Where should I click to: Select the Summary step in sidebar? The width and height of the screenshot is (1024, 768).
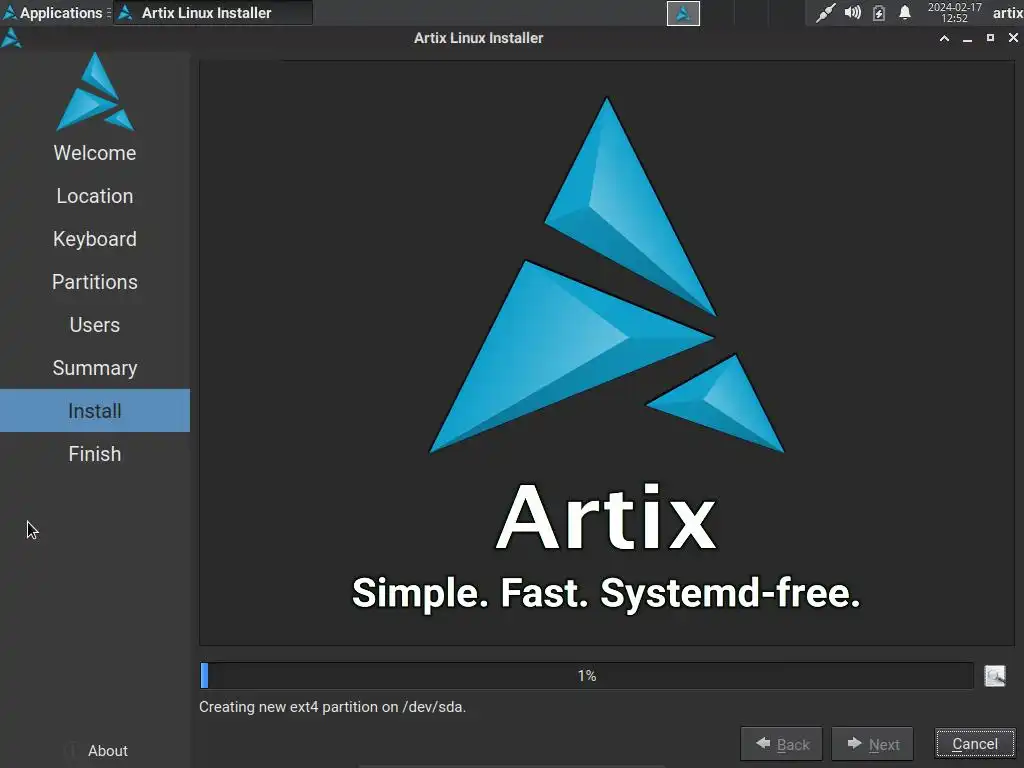[x=95, y=368]
